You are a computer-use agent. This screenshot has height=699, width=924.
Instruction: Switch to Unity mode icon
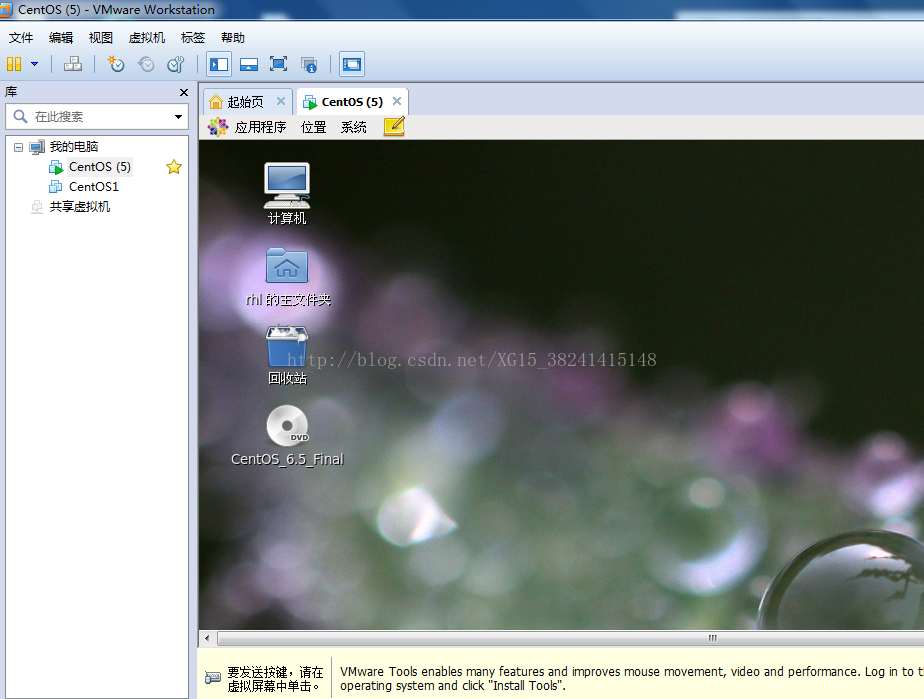pyautogui.click(x=309, y=64)
